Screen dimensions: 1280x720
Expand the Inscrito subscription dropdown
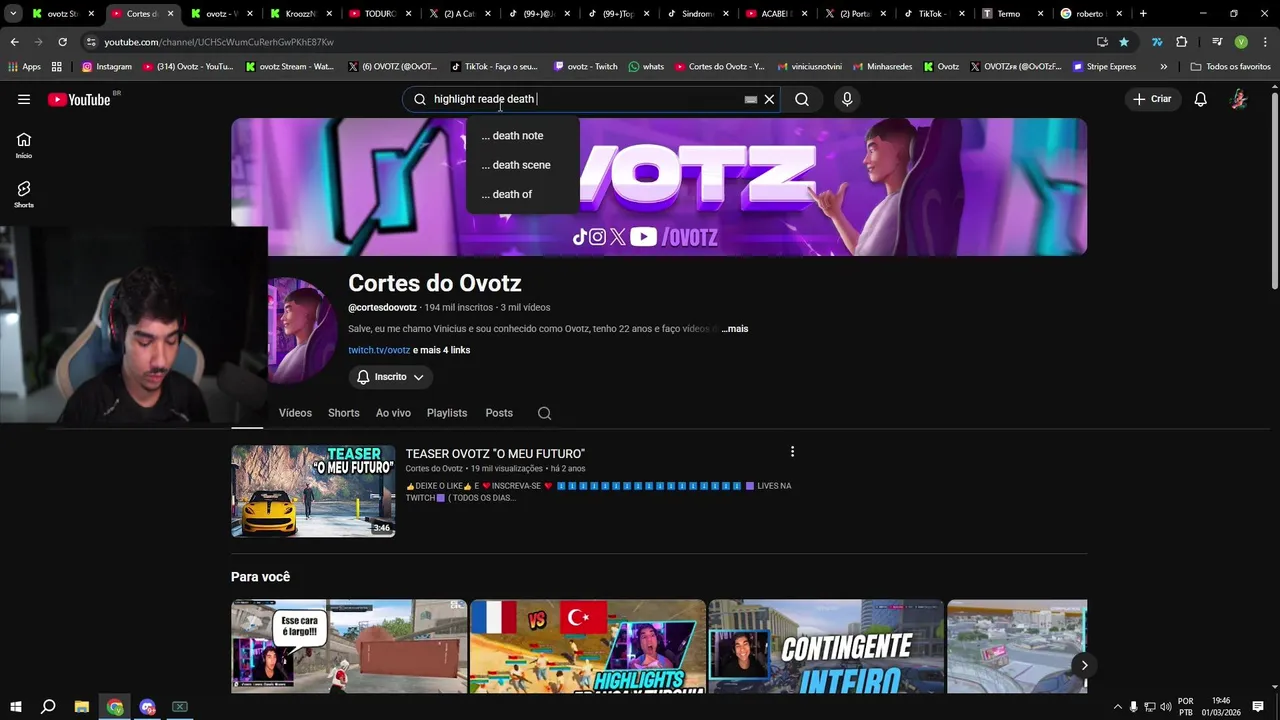(x=391, y=377)
